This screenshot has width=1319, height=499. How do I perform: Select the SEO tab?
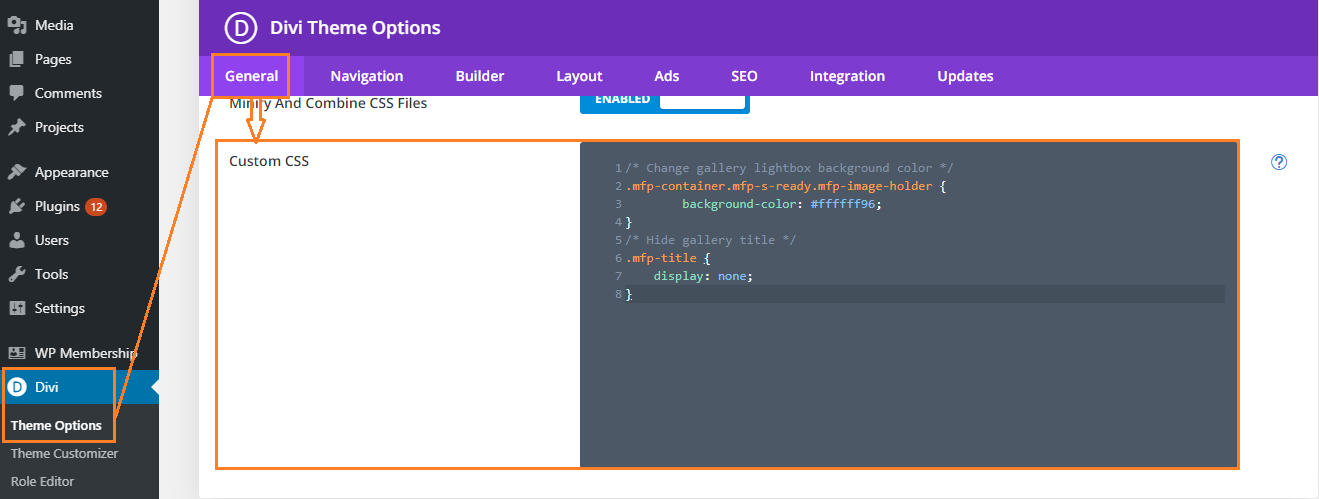coord(744,76)
